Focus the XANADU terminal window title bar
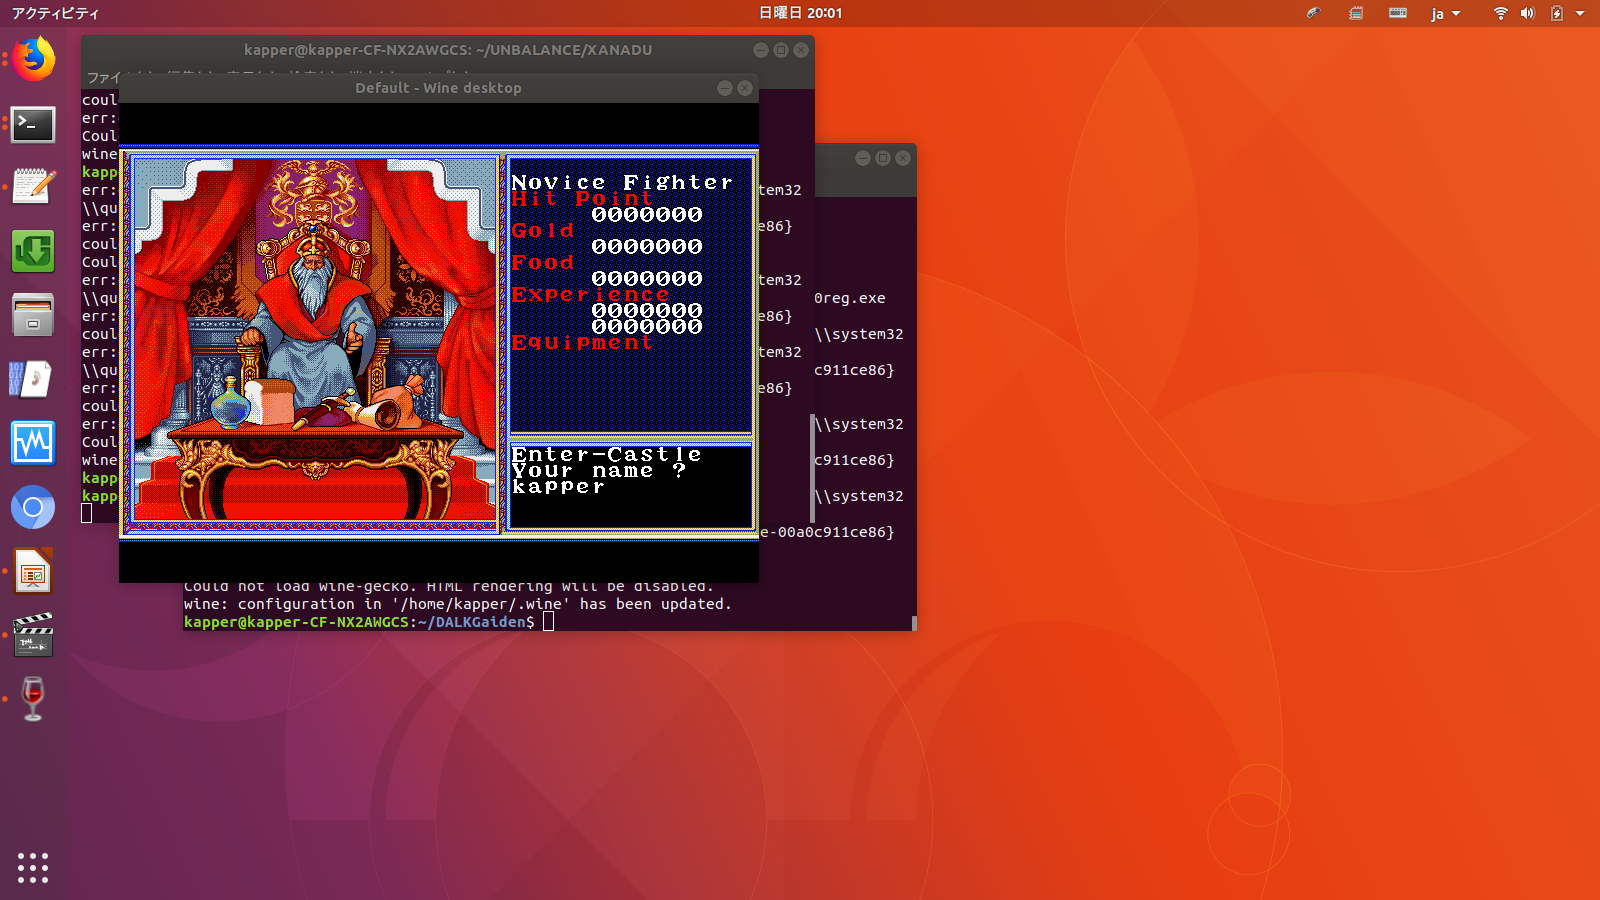Screen dimensions: 1600x900 [x=448, y=50]
